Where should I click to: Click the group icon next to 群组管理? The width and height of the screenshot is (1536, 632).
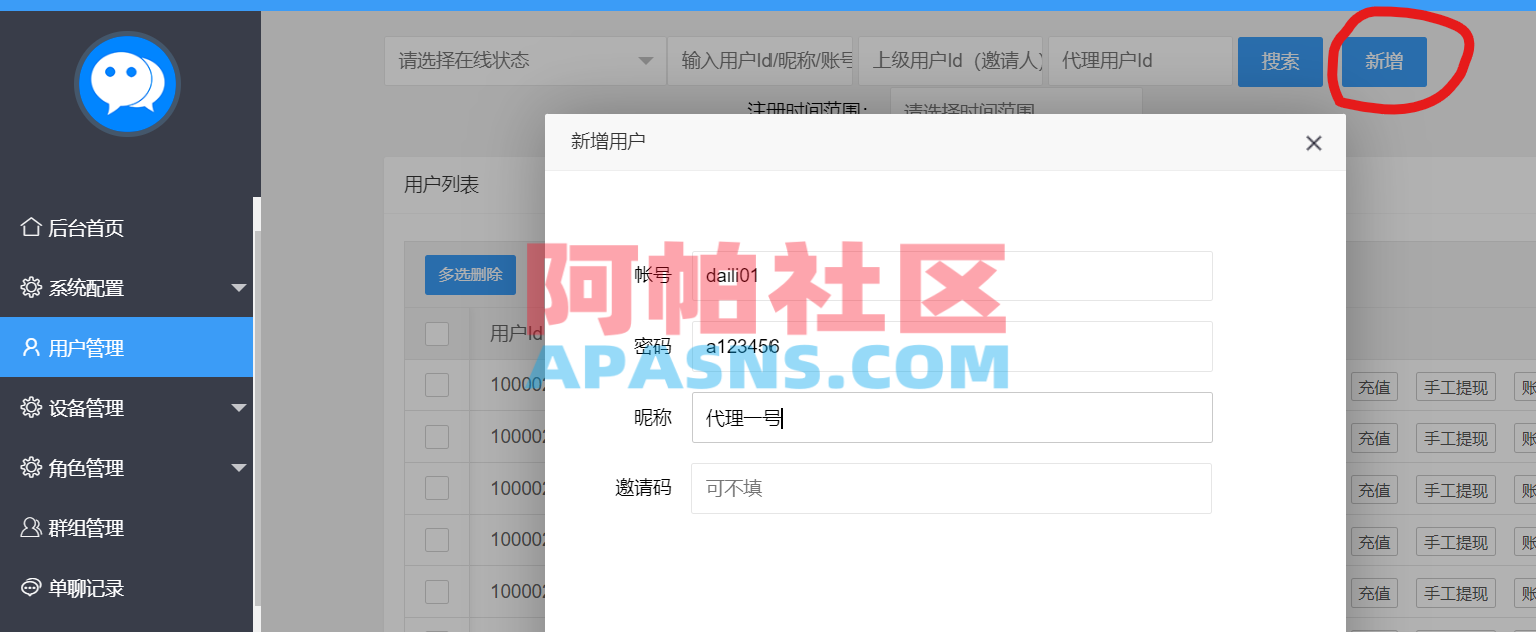pos(31,528)
